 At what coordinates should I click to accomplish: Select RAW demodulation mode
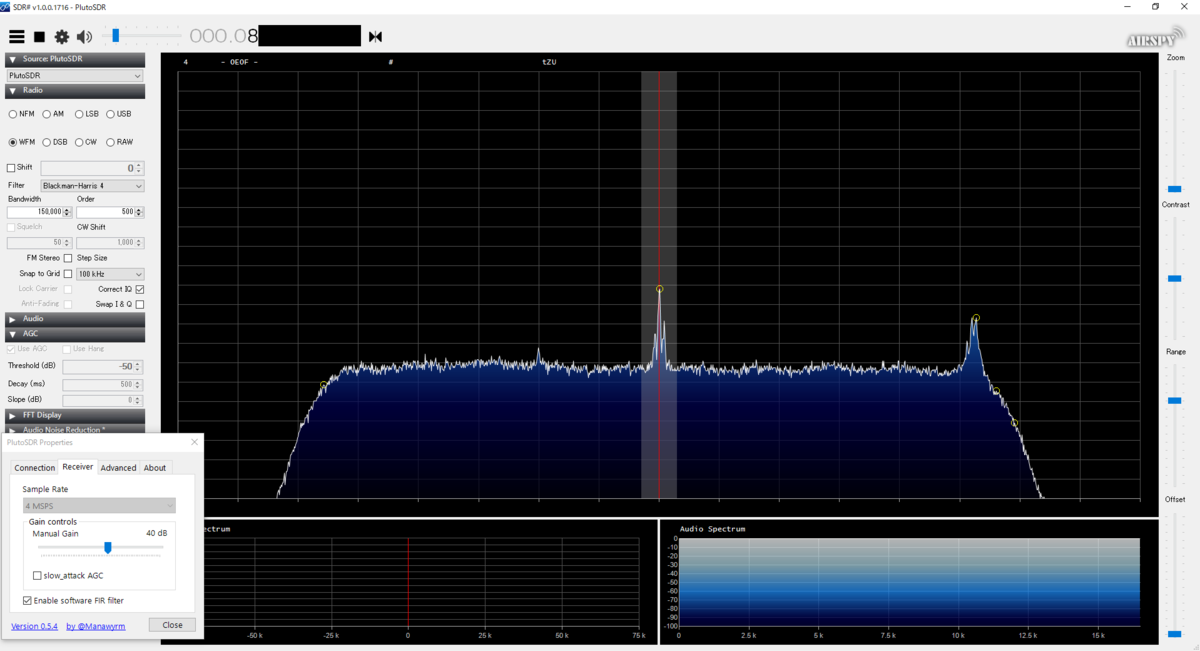119,142
